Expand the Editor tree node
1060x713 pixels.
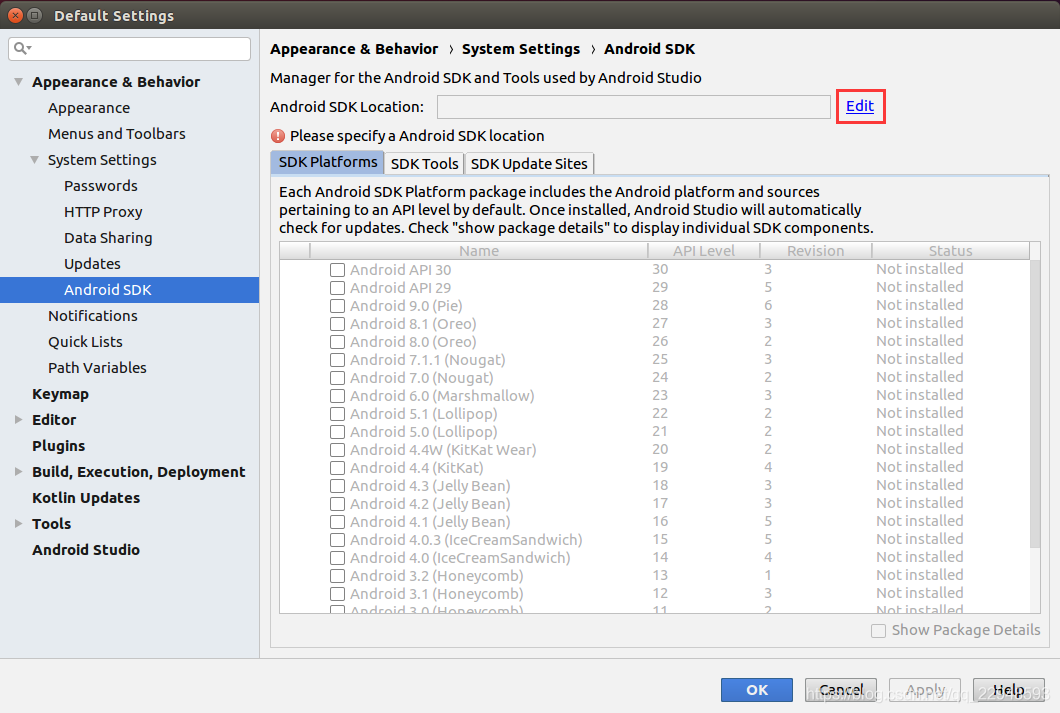(18, 420)
